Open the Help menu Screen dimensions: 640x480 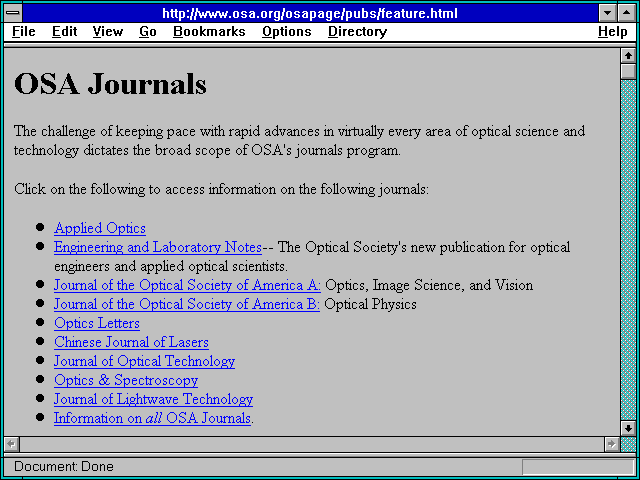613,32
